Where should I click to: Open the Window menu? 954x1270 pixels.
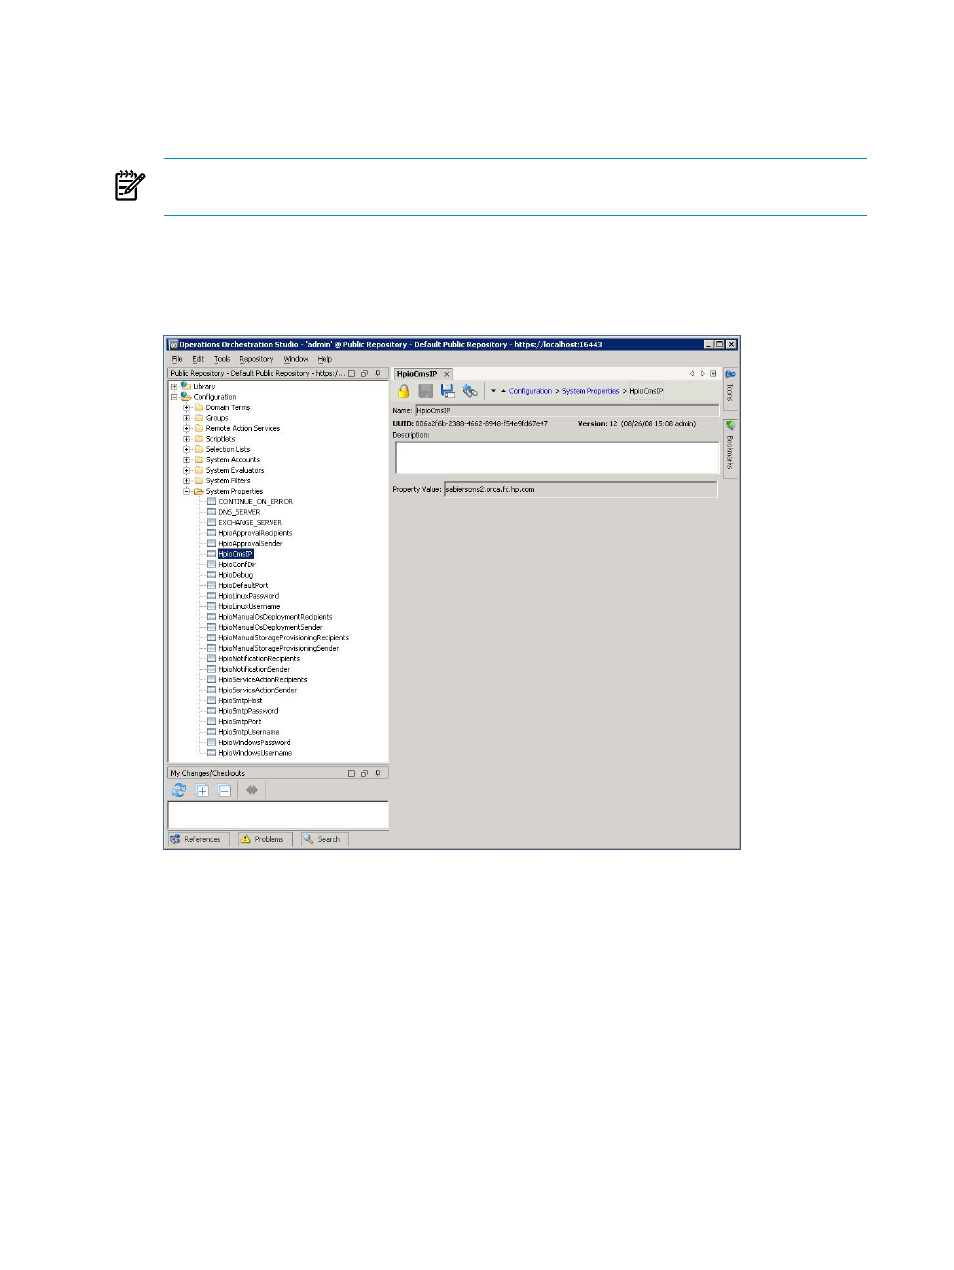296,359
